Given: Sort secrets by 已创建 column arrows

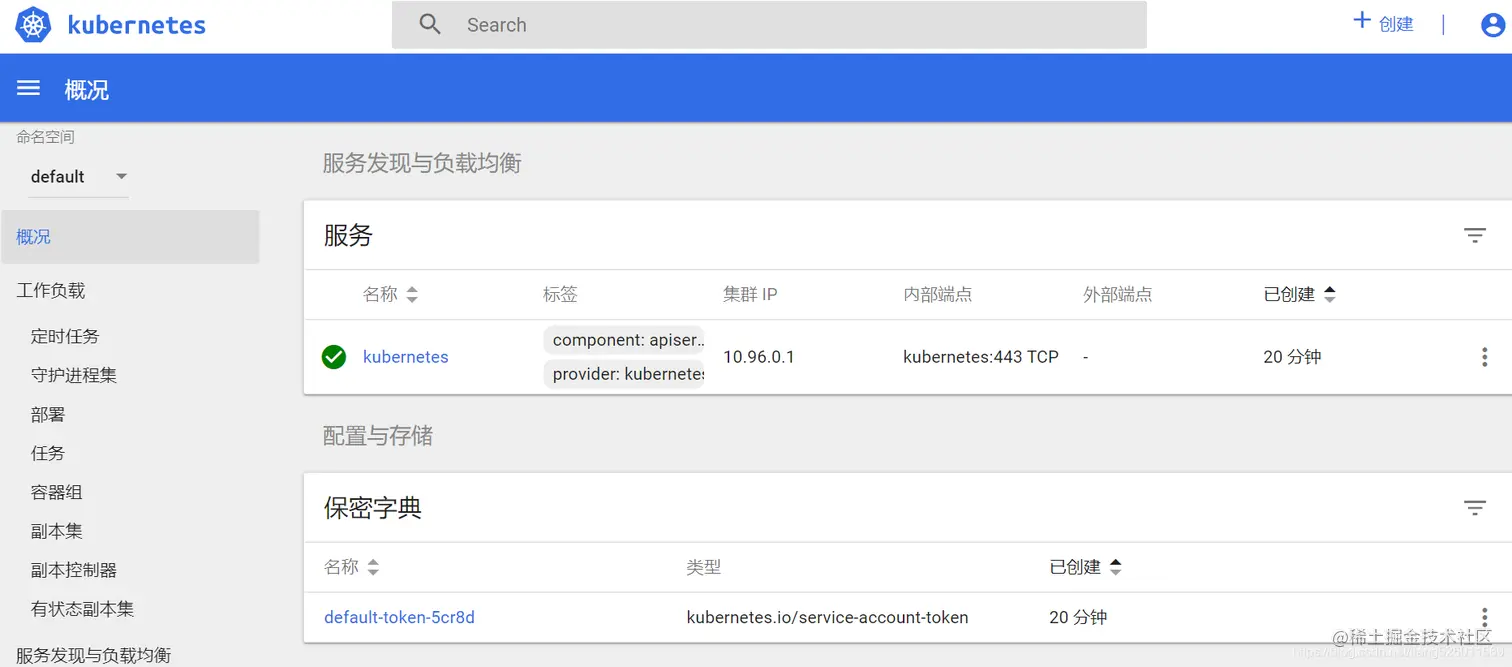Looking at the screenshot, I should (1115, 567).
